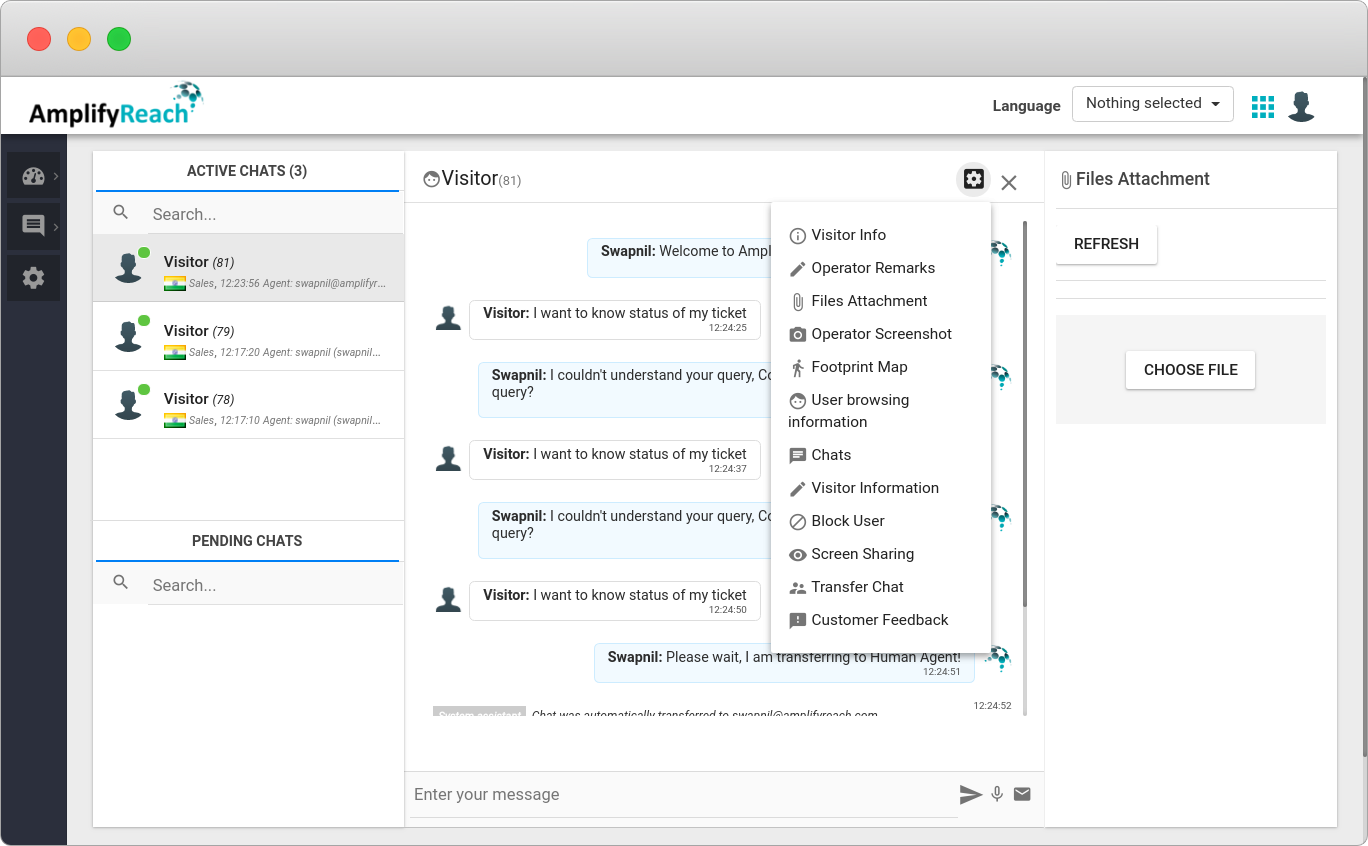Viewport: 1368px width, 846px height.
Task: Open the apps grid icon in header
Action: point(1262,105)
